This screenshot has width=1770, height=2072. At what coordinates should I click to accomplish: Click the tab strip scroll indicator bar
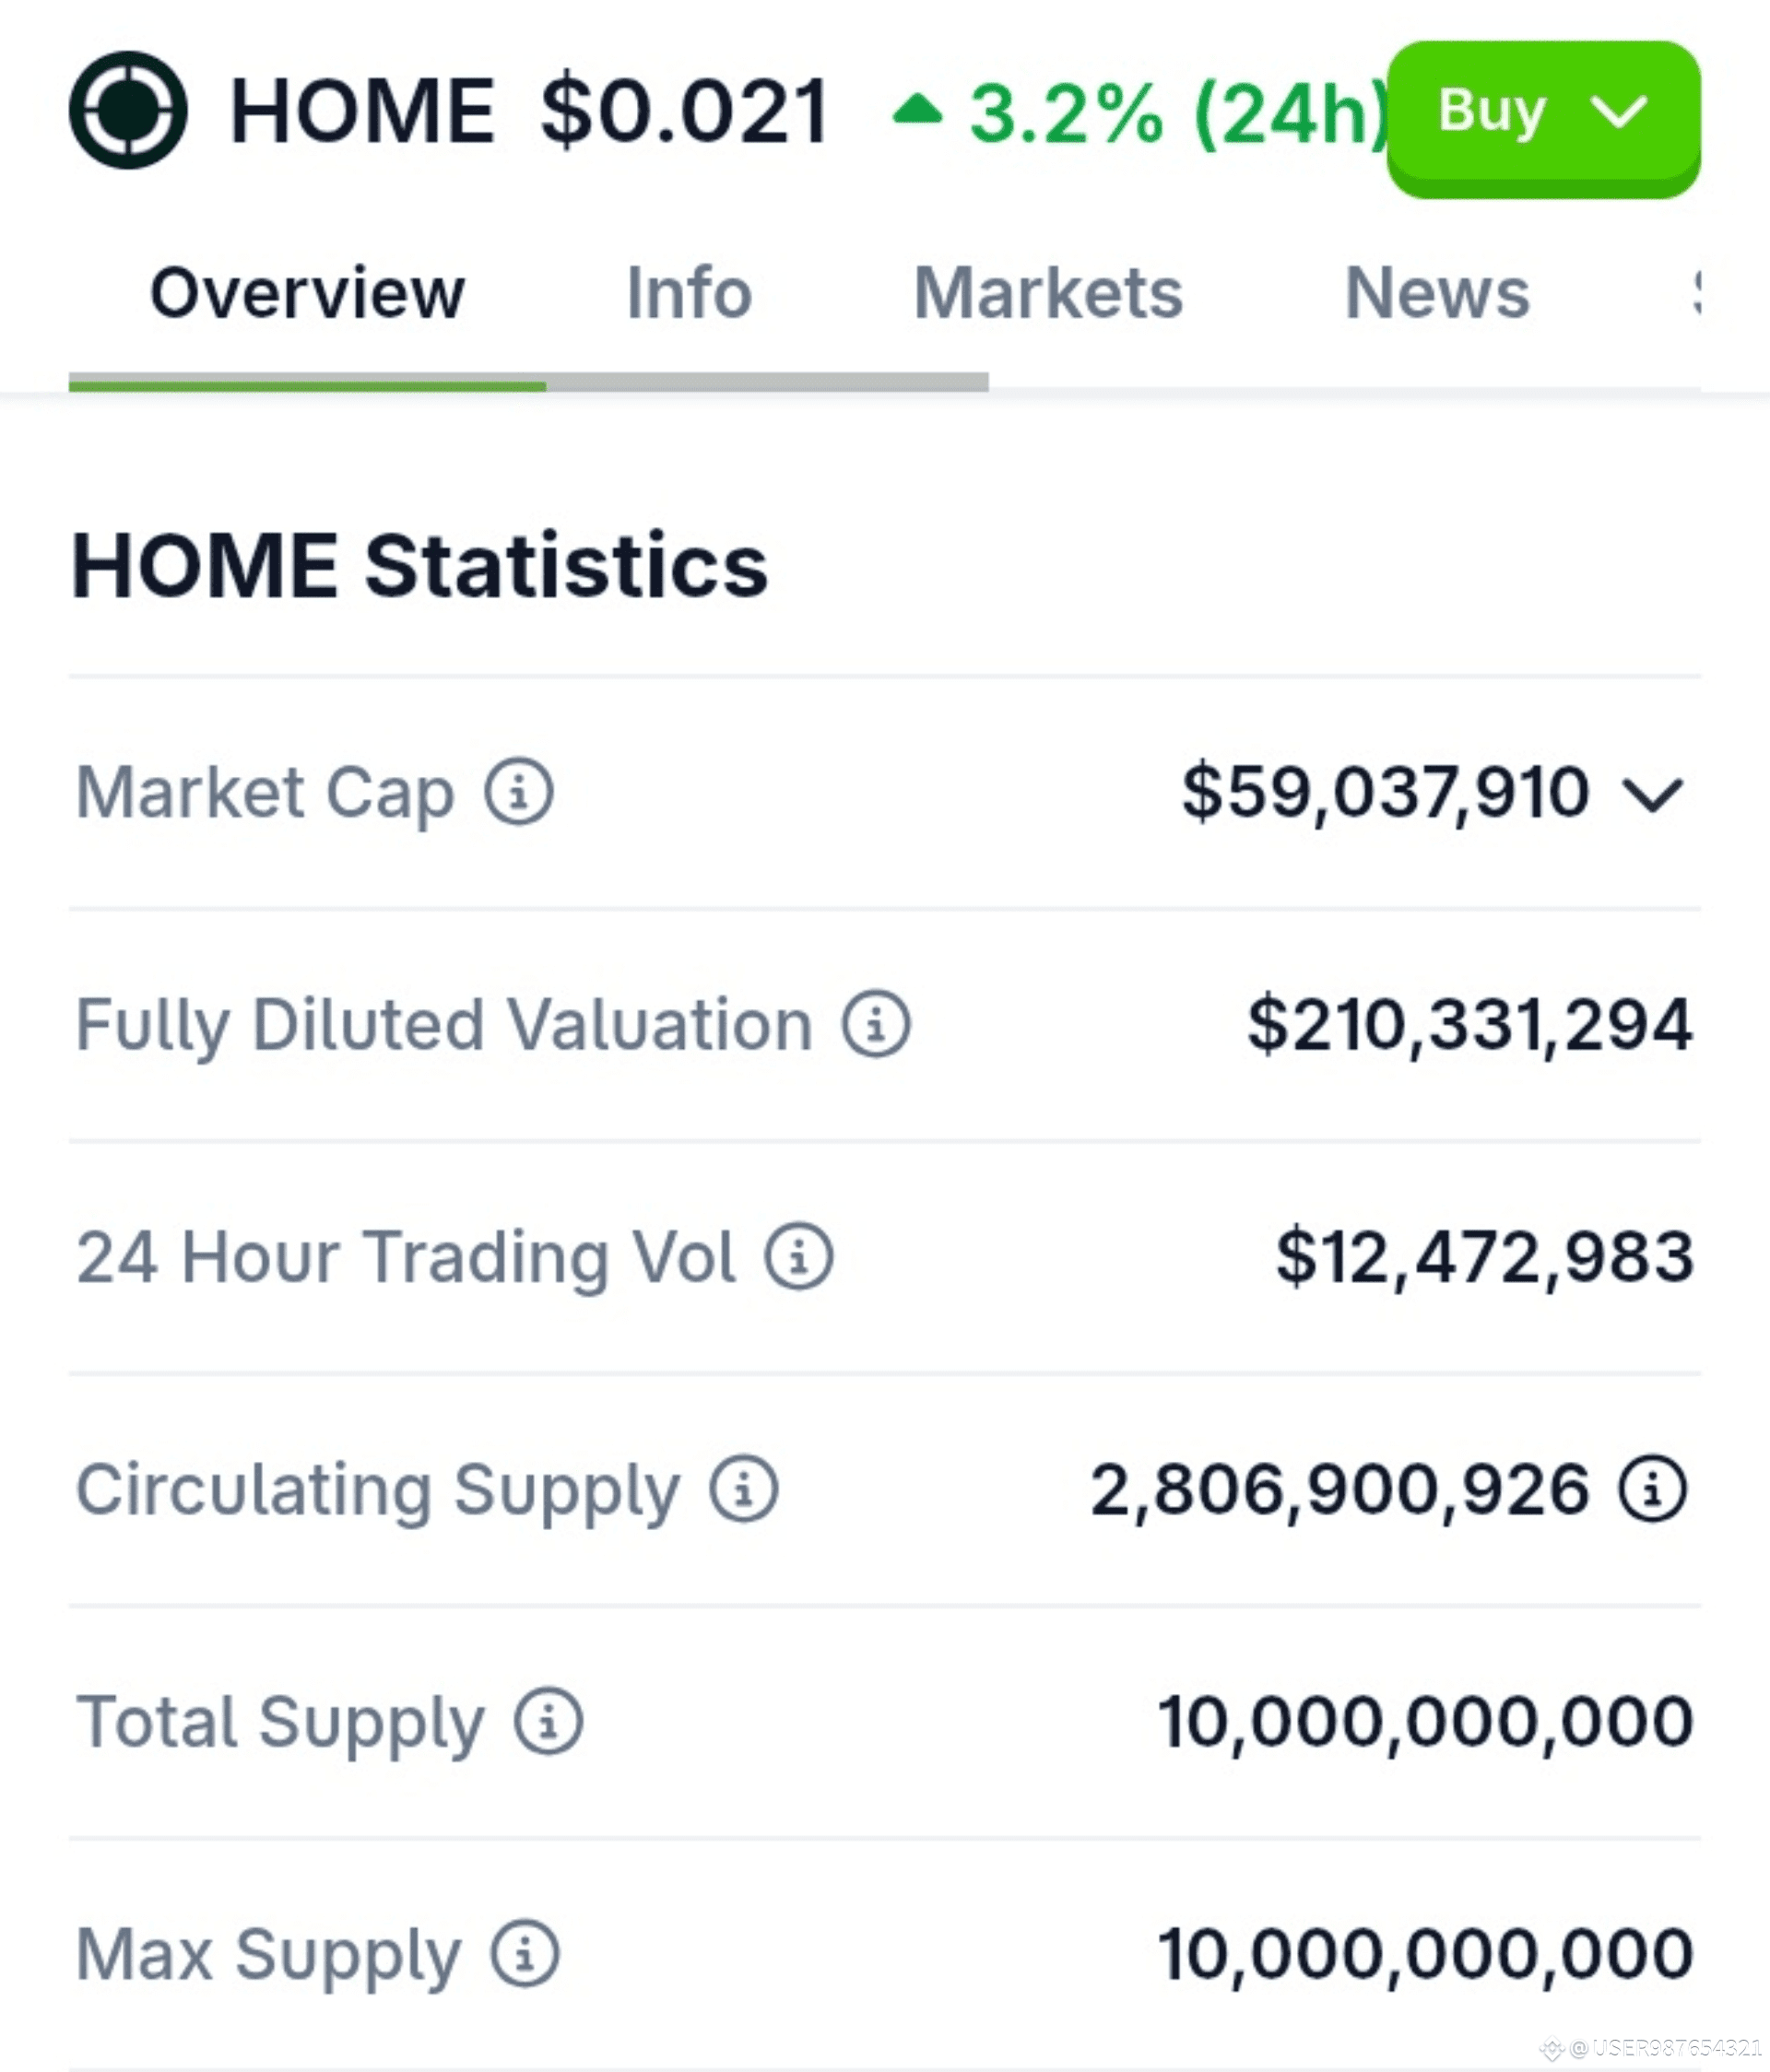click(x=528, y=382)
